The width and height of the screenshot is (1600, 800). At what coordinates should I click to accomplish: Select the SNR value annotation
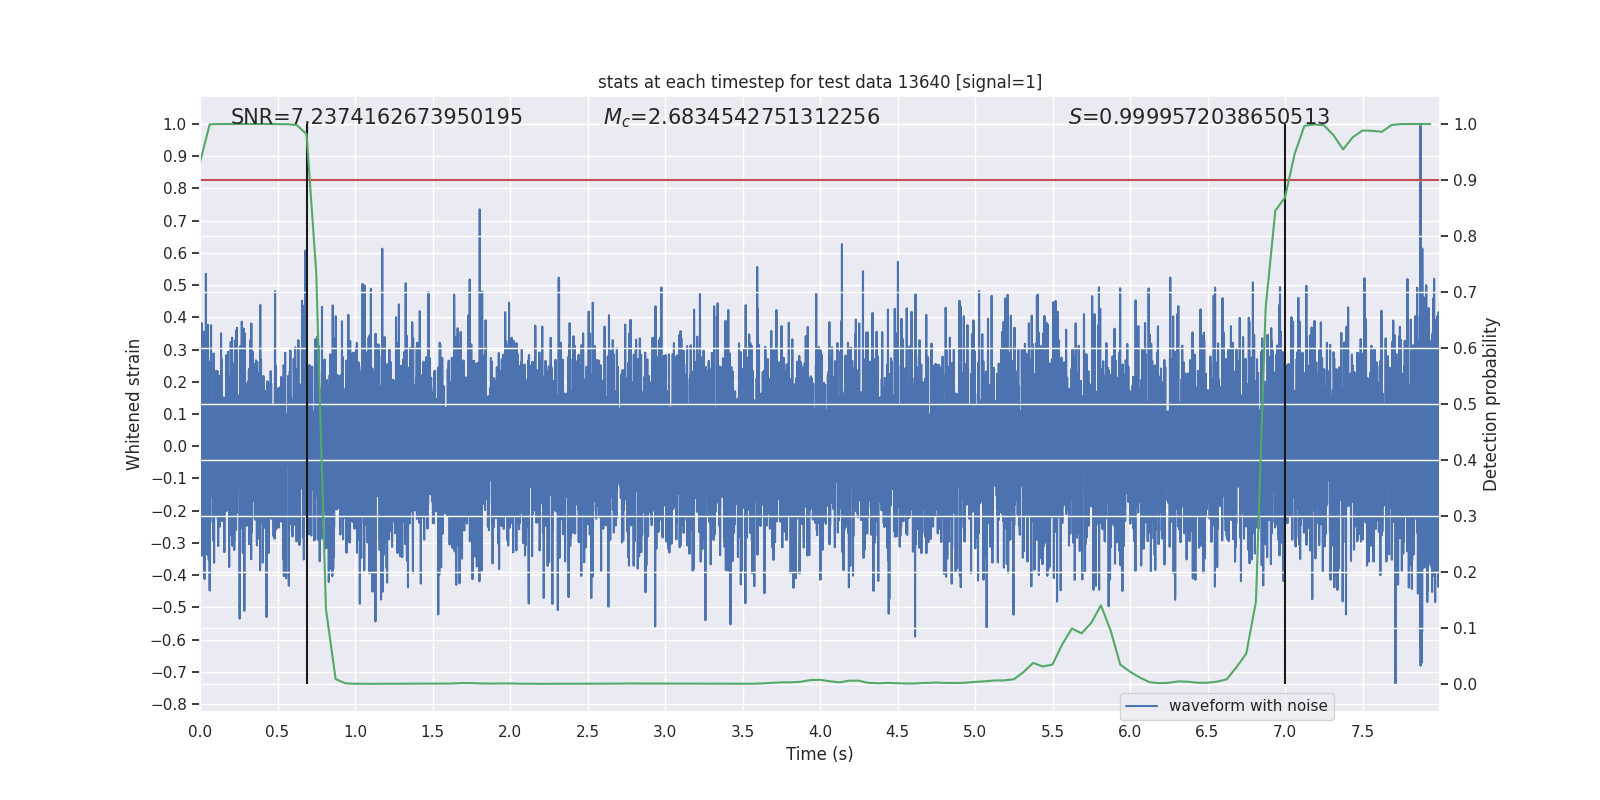pyautogui.click(x=376, y=117)
